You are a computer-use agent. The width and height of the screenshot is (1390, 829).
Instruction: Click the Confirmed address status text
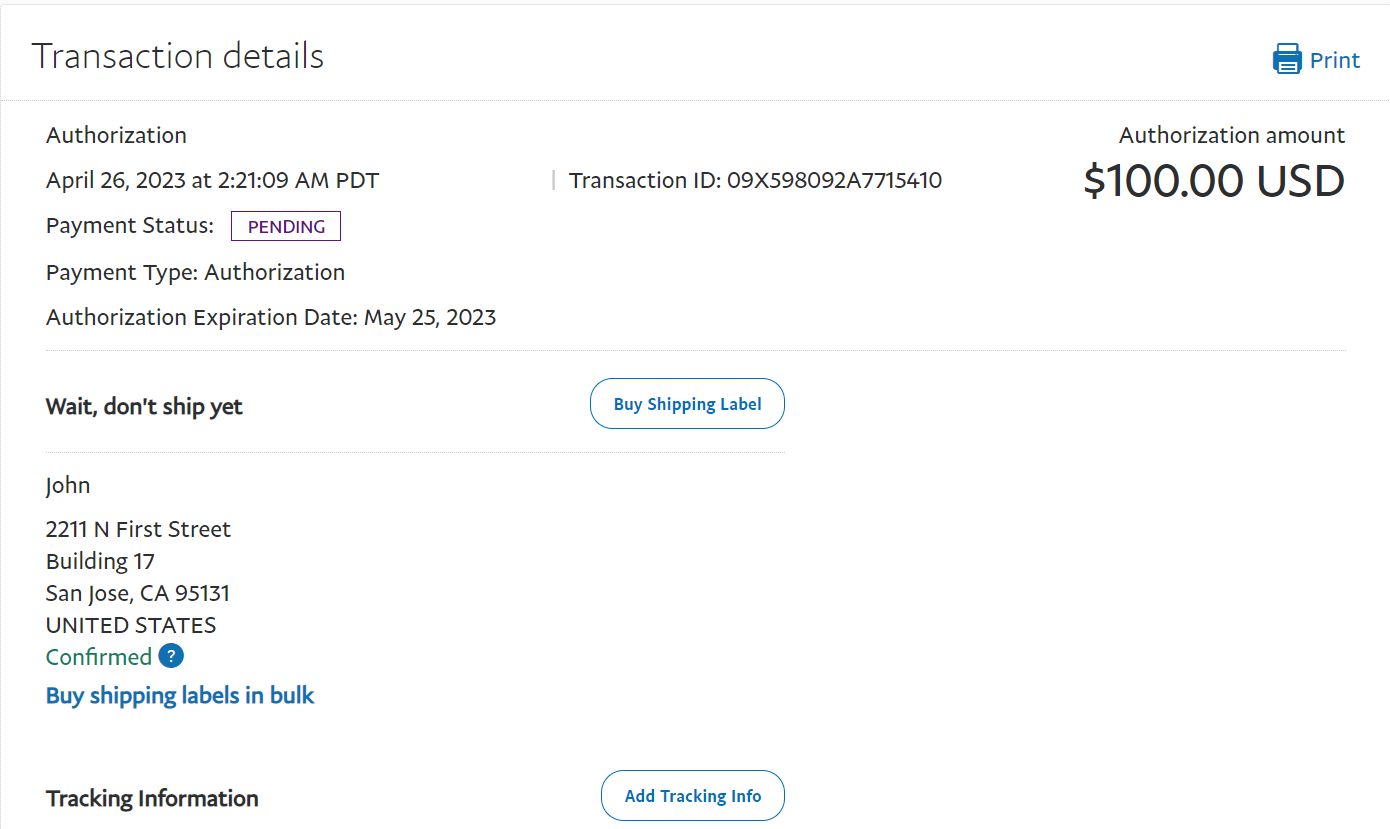point(99,657)
